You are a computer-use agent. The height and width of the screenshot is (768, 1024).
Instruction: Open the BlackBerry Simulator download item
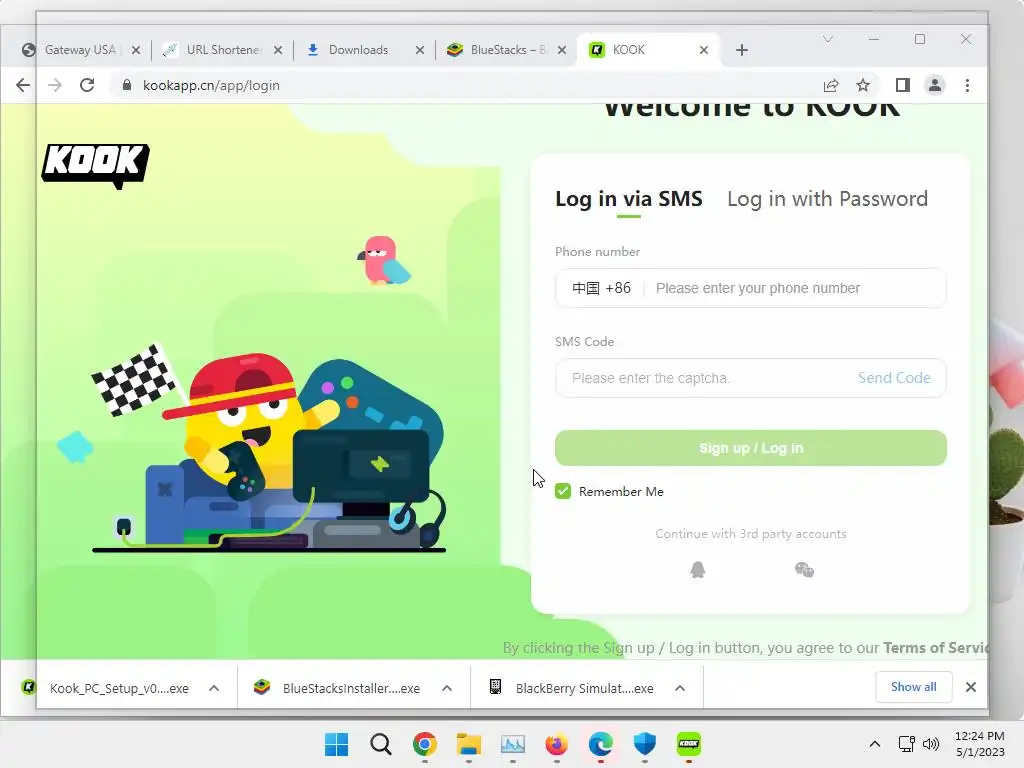pos(572,688)
